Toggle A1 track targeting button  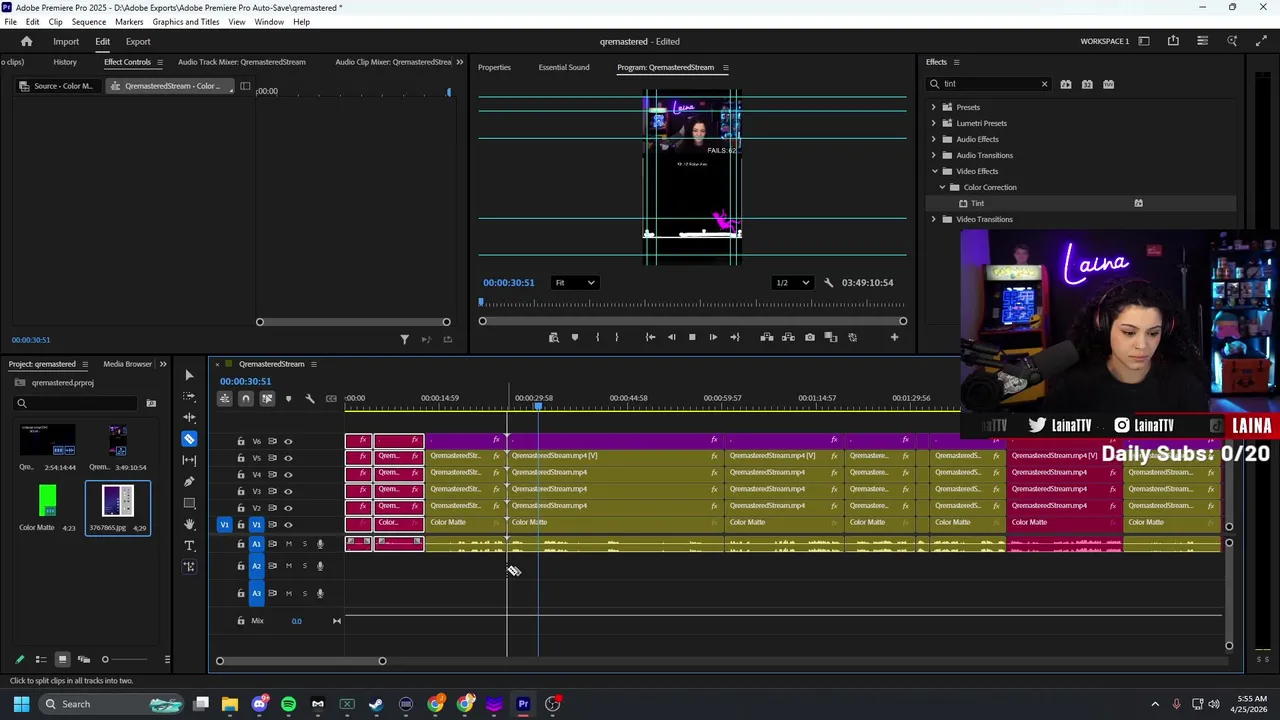pos(256,544)
